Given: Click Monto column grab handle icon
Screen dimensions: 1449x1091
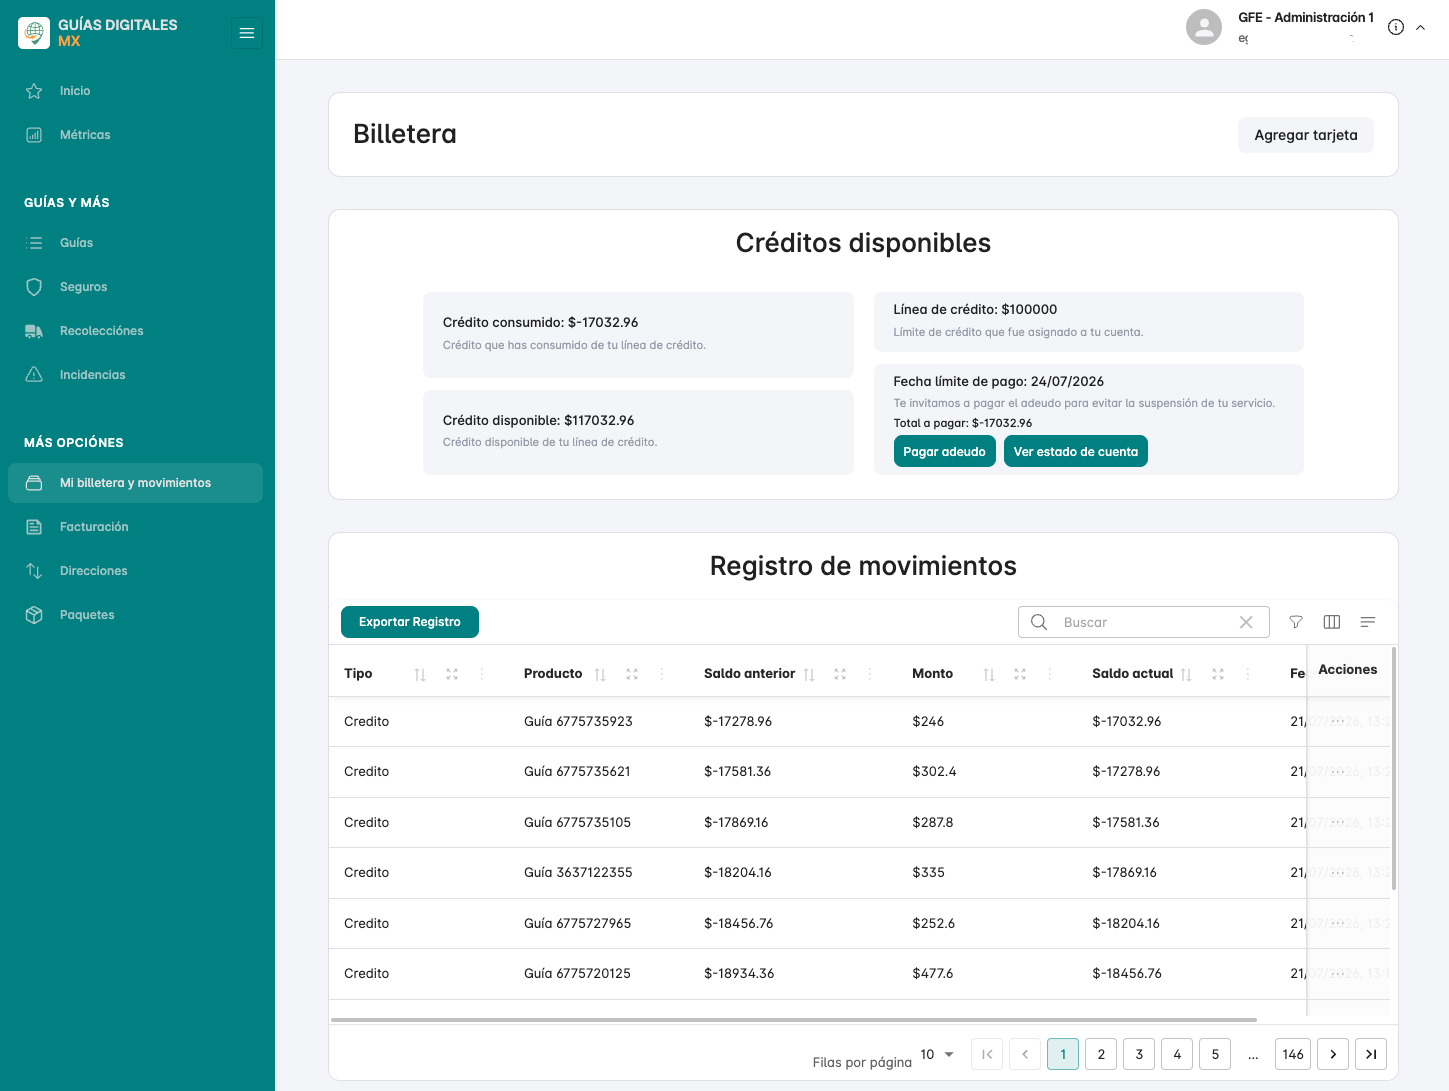Looking at the screenshot, I should point(1020,674).
